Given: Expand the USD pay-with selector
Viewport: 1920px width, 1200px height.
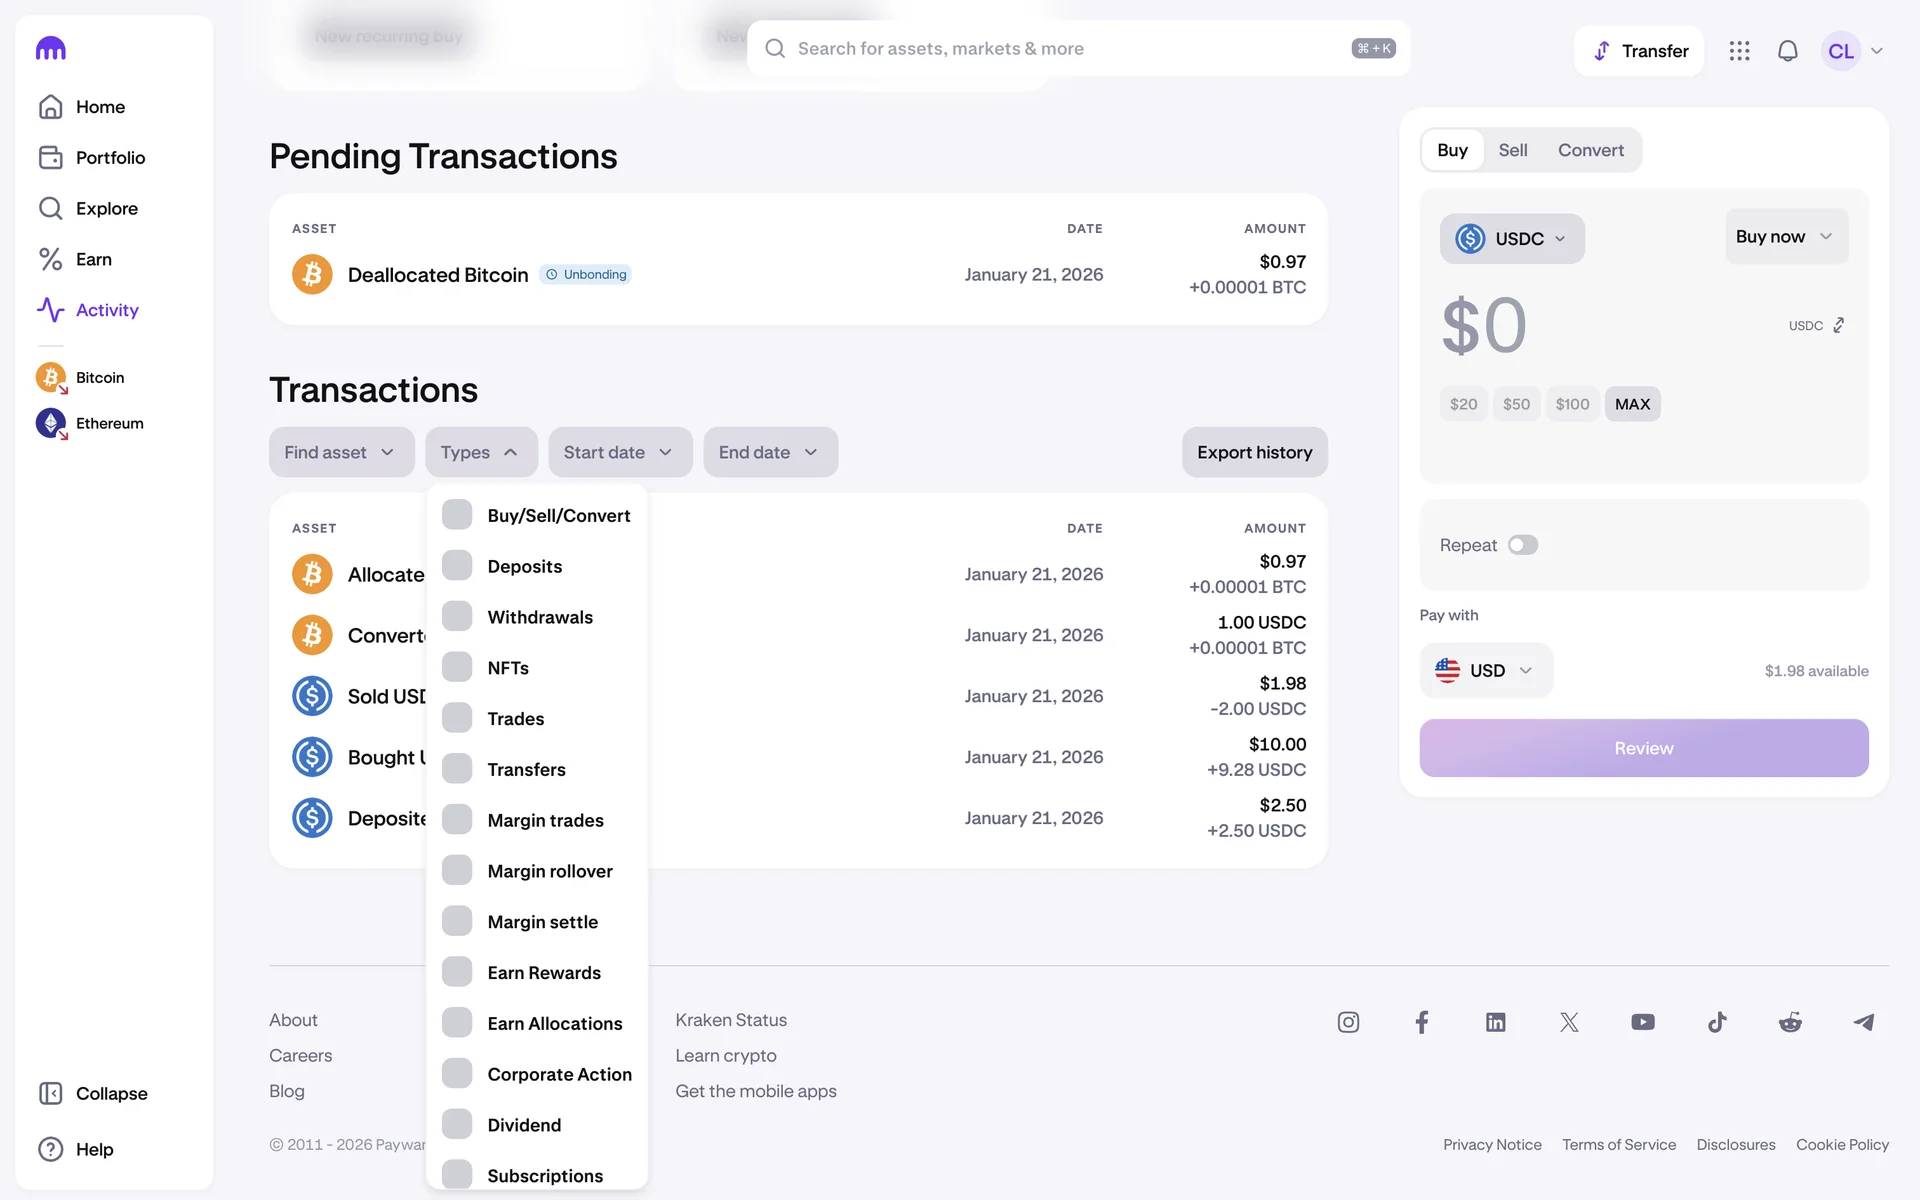Looking at the screenshot, I should [1486, 670].
